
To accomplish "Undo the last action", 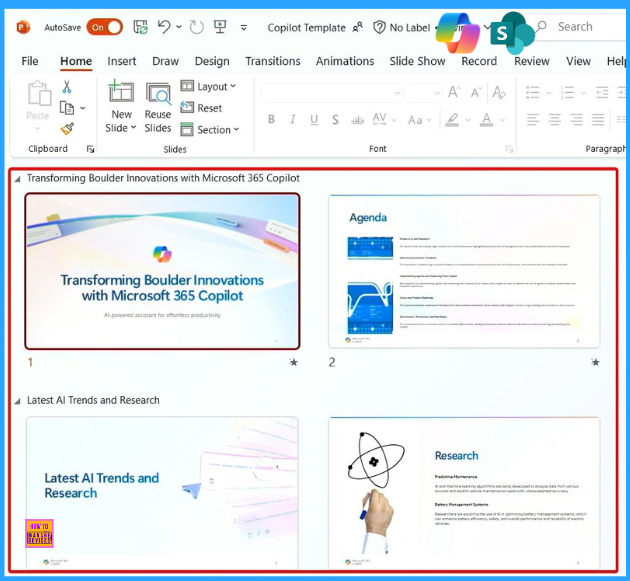I will click(164, 27).
